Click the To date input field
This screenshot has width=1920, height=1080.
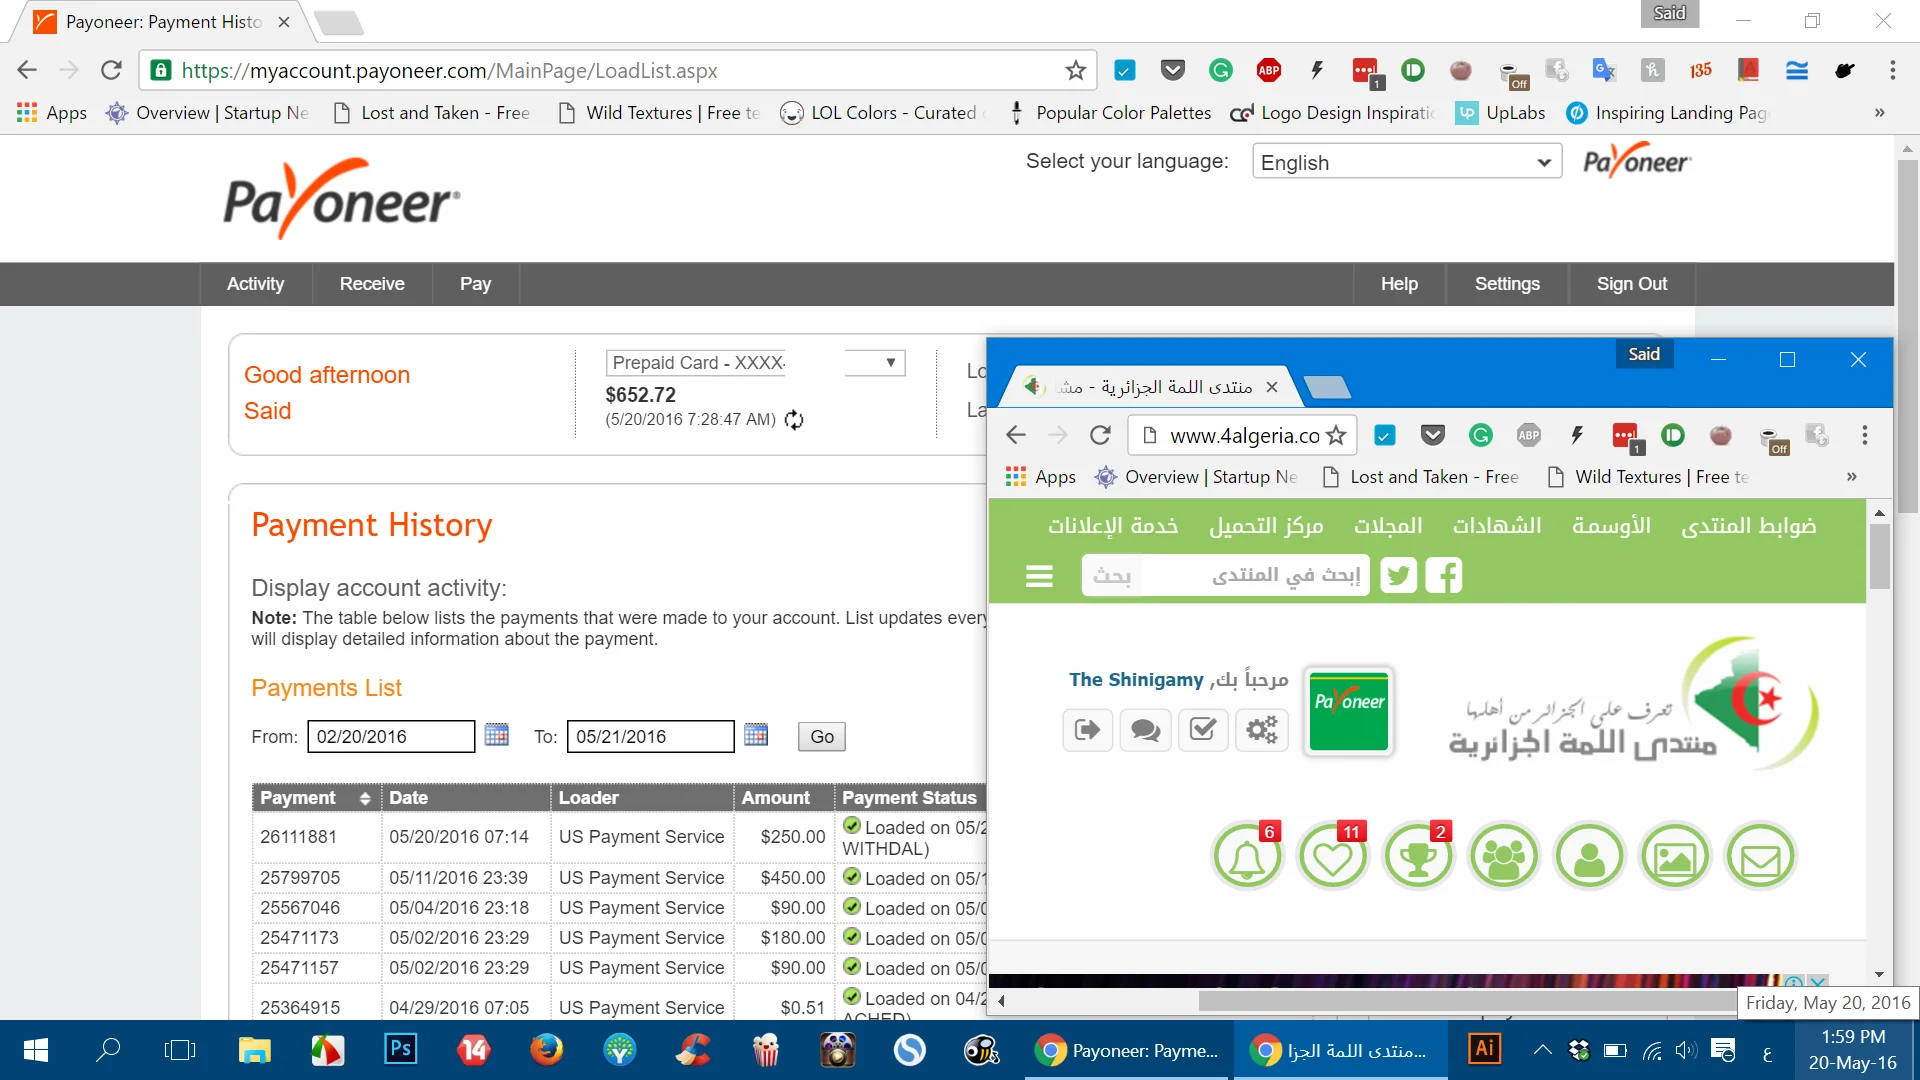[x=650, y=737]
